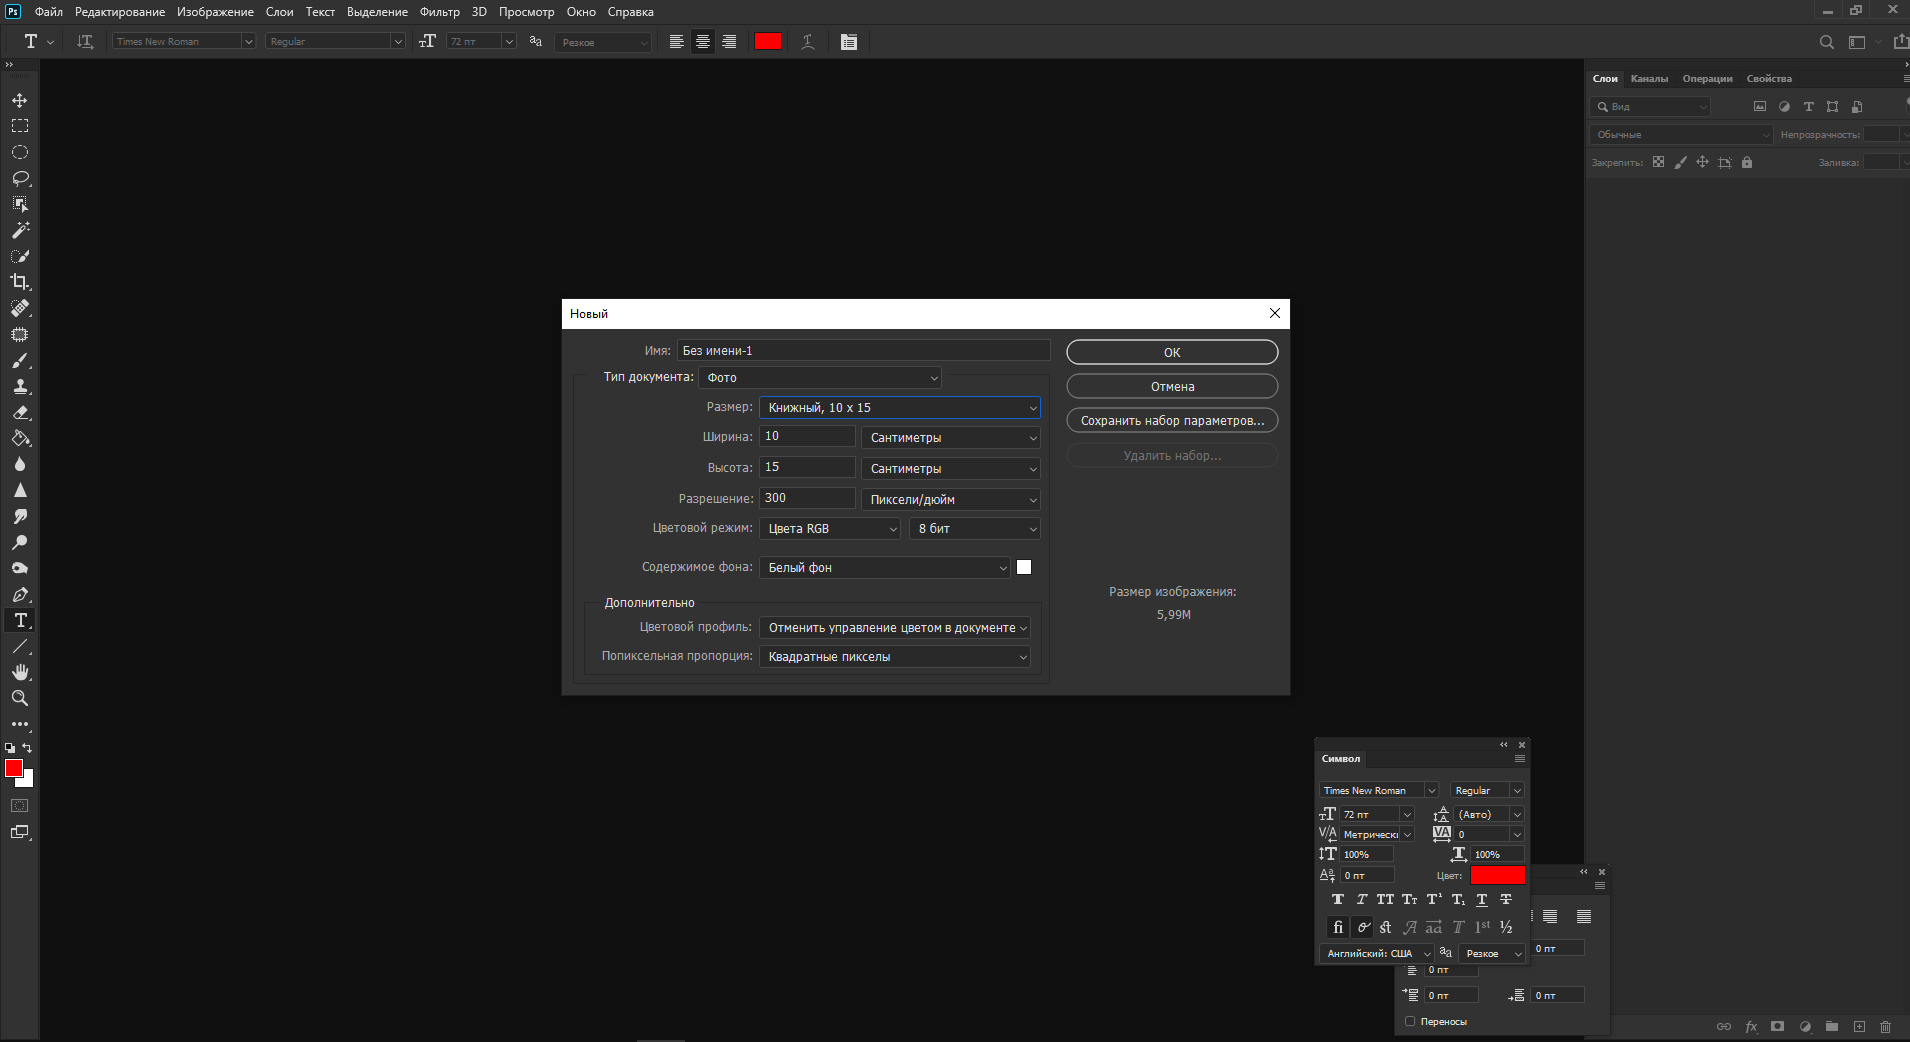The width and height of the screenshot is (1910, 1042).
Task: Toggle strikethrough in the Символ panel
Action: point(1506,900)
